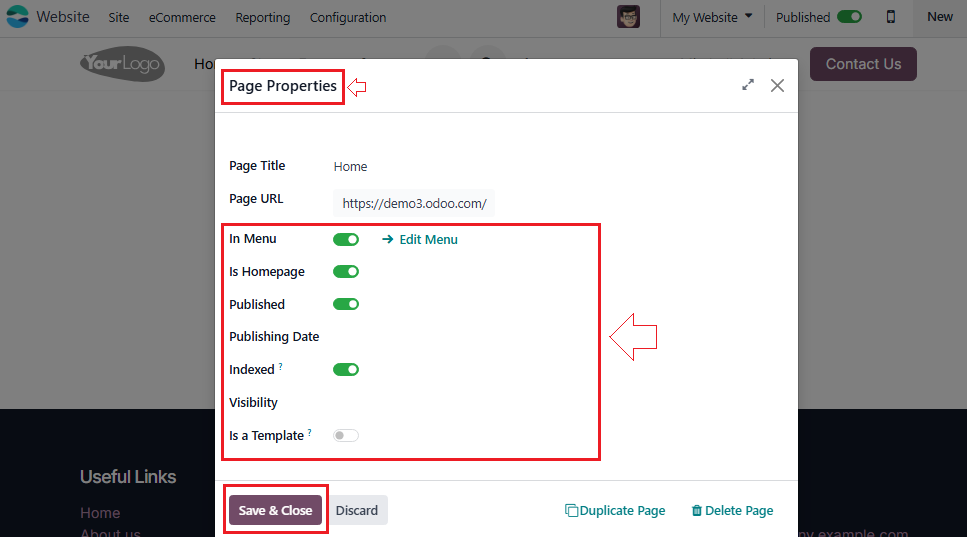Open the eCommerce menu
This screenshot has width=967, height=537.
(x=182, y=18)
